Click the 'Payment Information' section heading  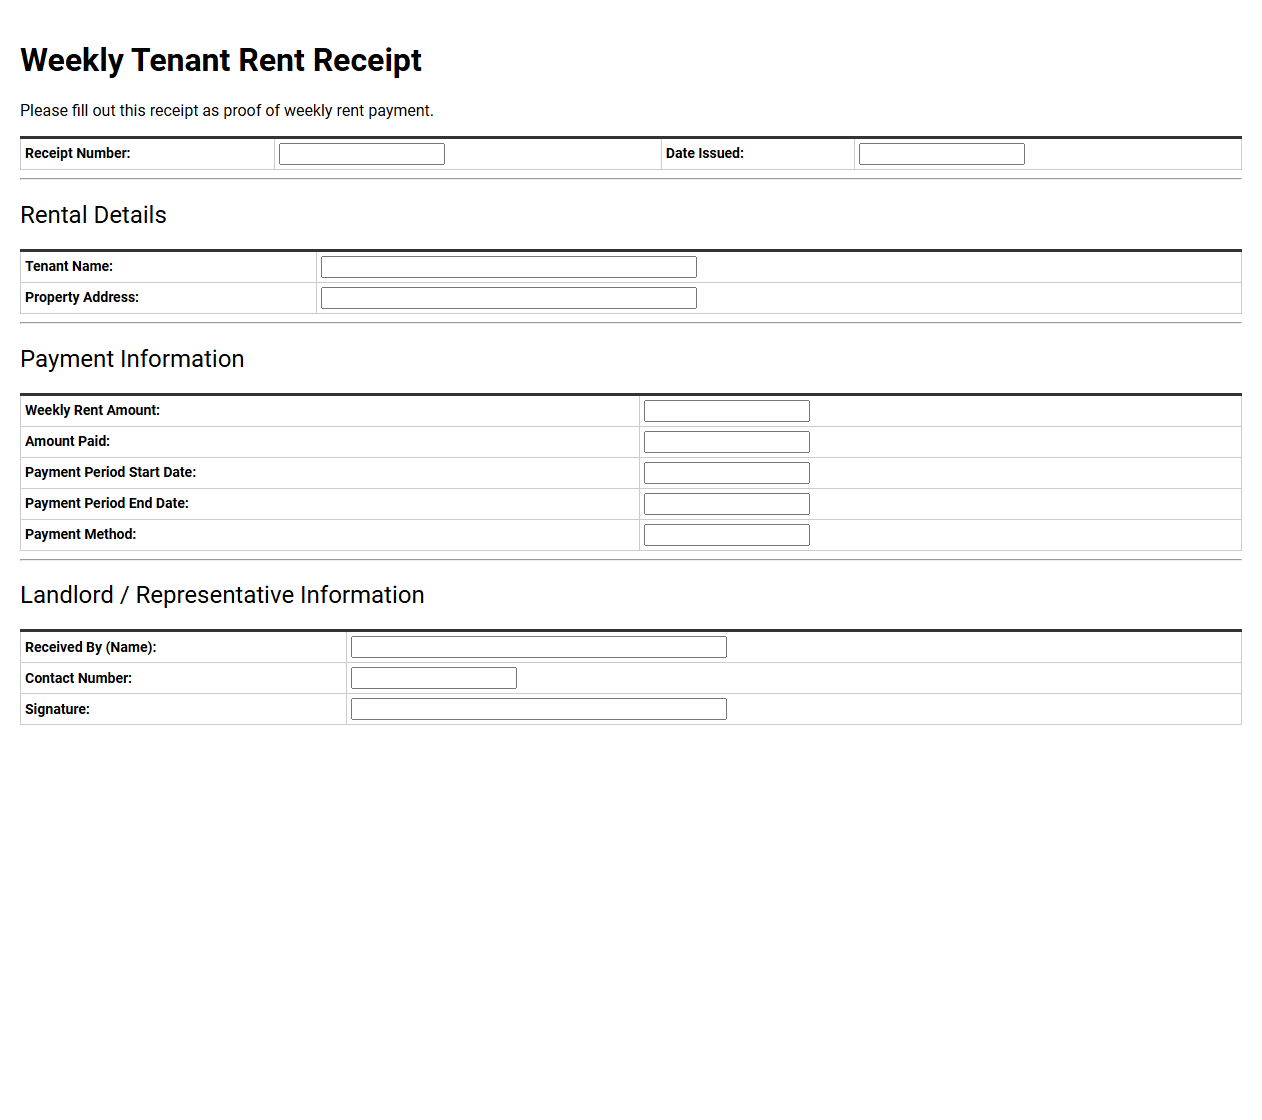coord(132,359)
